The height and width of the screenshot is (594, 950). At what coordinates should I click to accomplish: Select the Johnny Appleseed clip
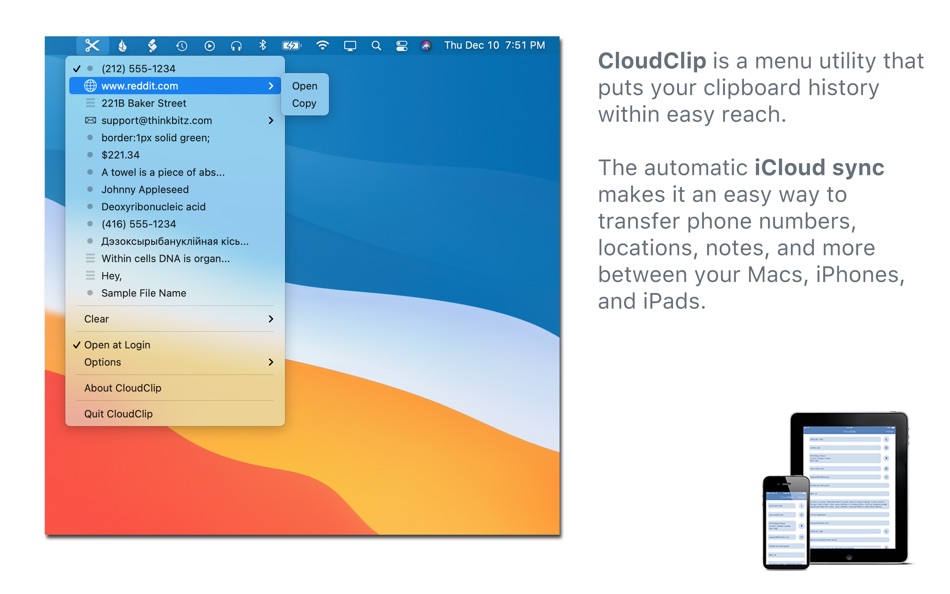[175, 190]
